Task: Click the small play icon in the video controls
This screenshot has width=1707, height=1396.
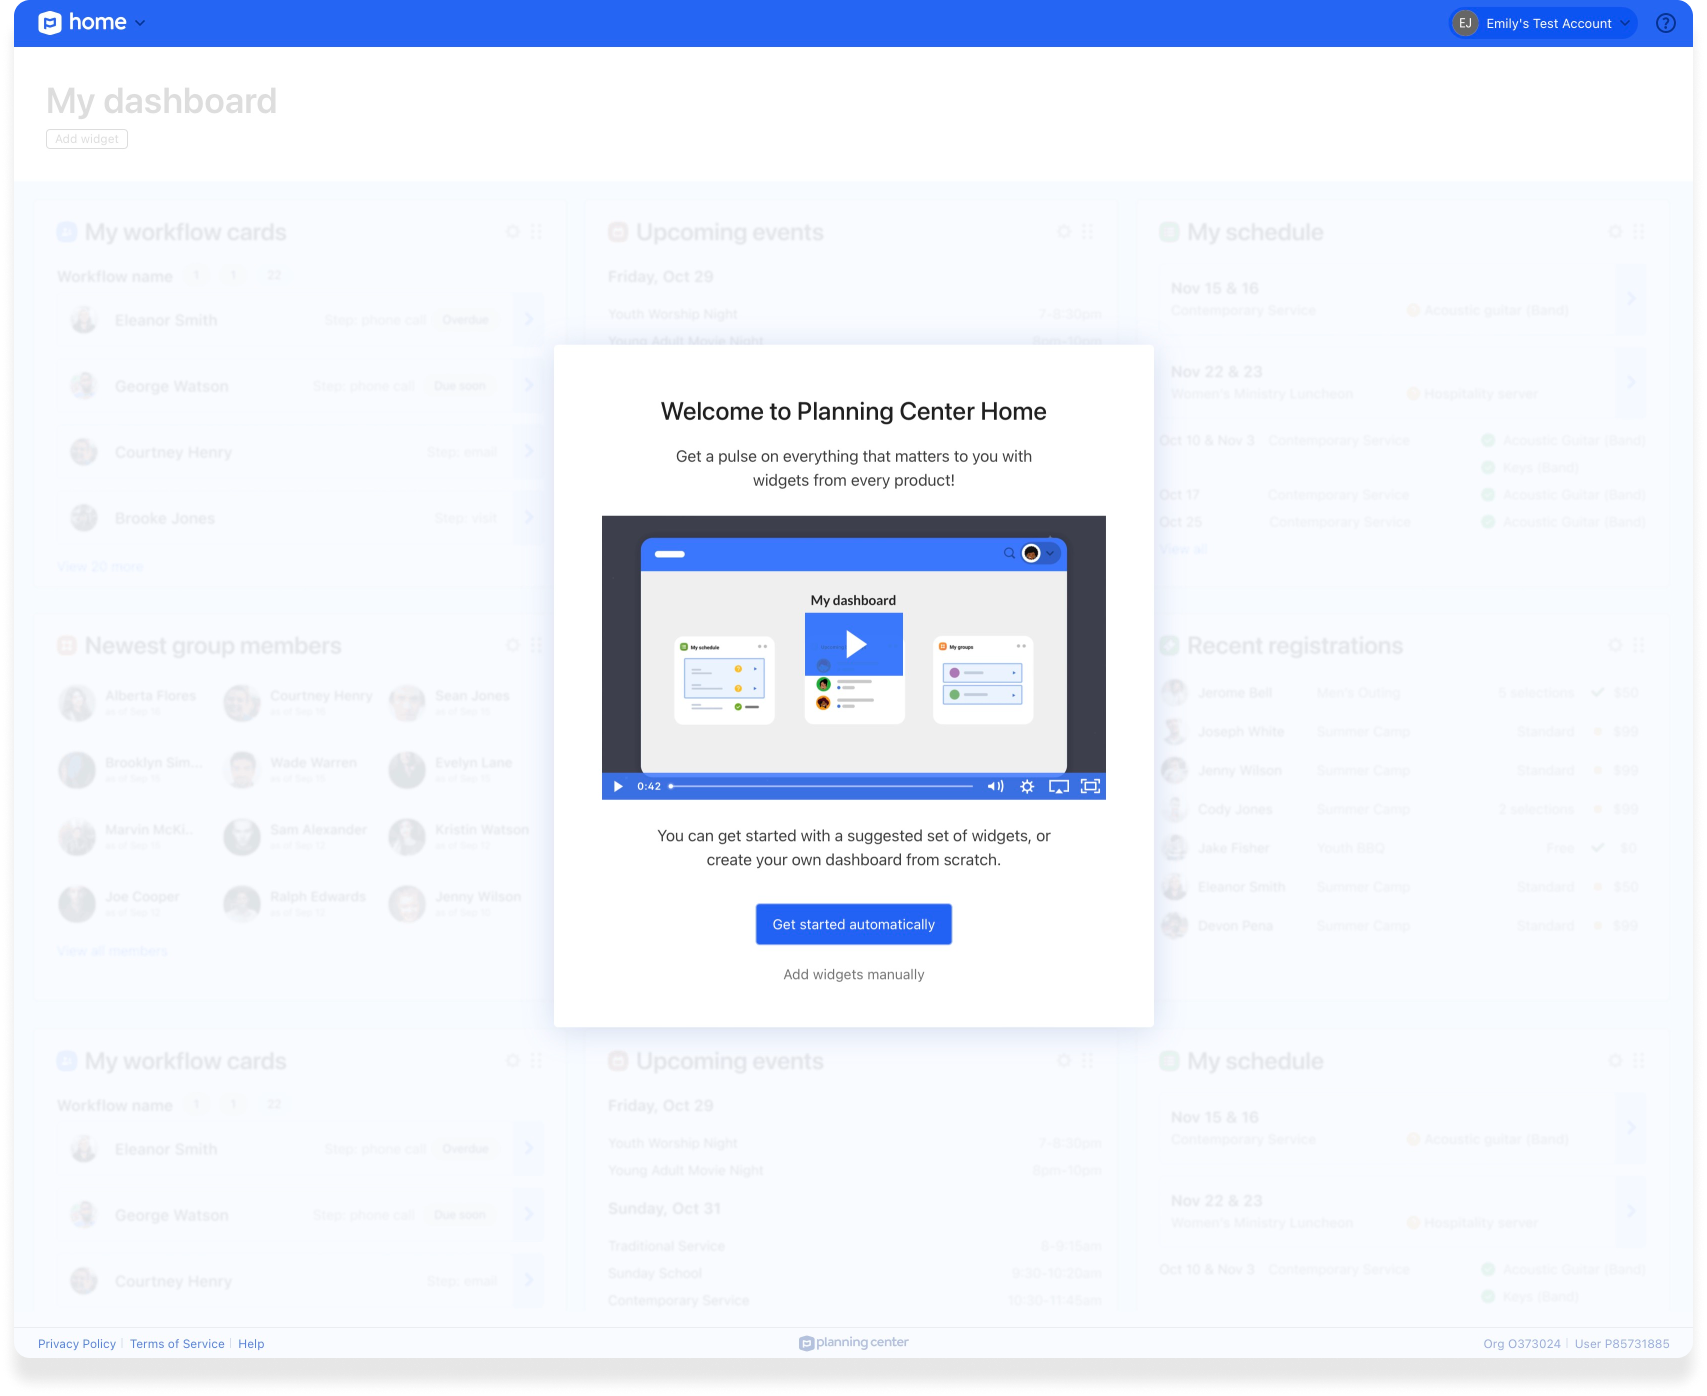Action: (618, 787)
